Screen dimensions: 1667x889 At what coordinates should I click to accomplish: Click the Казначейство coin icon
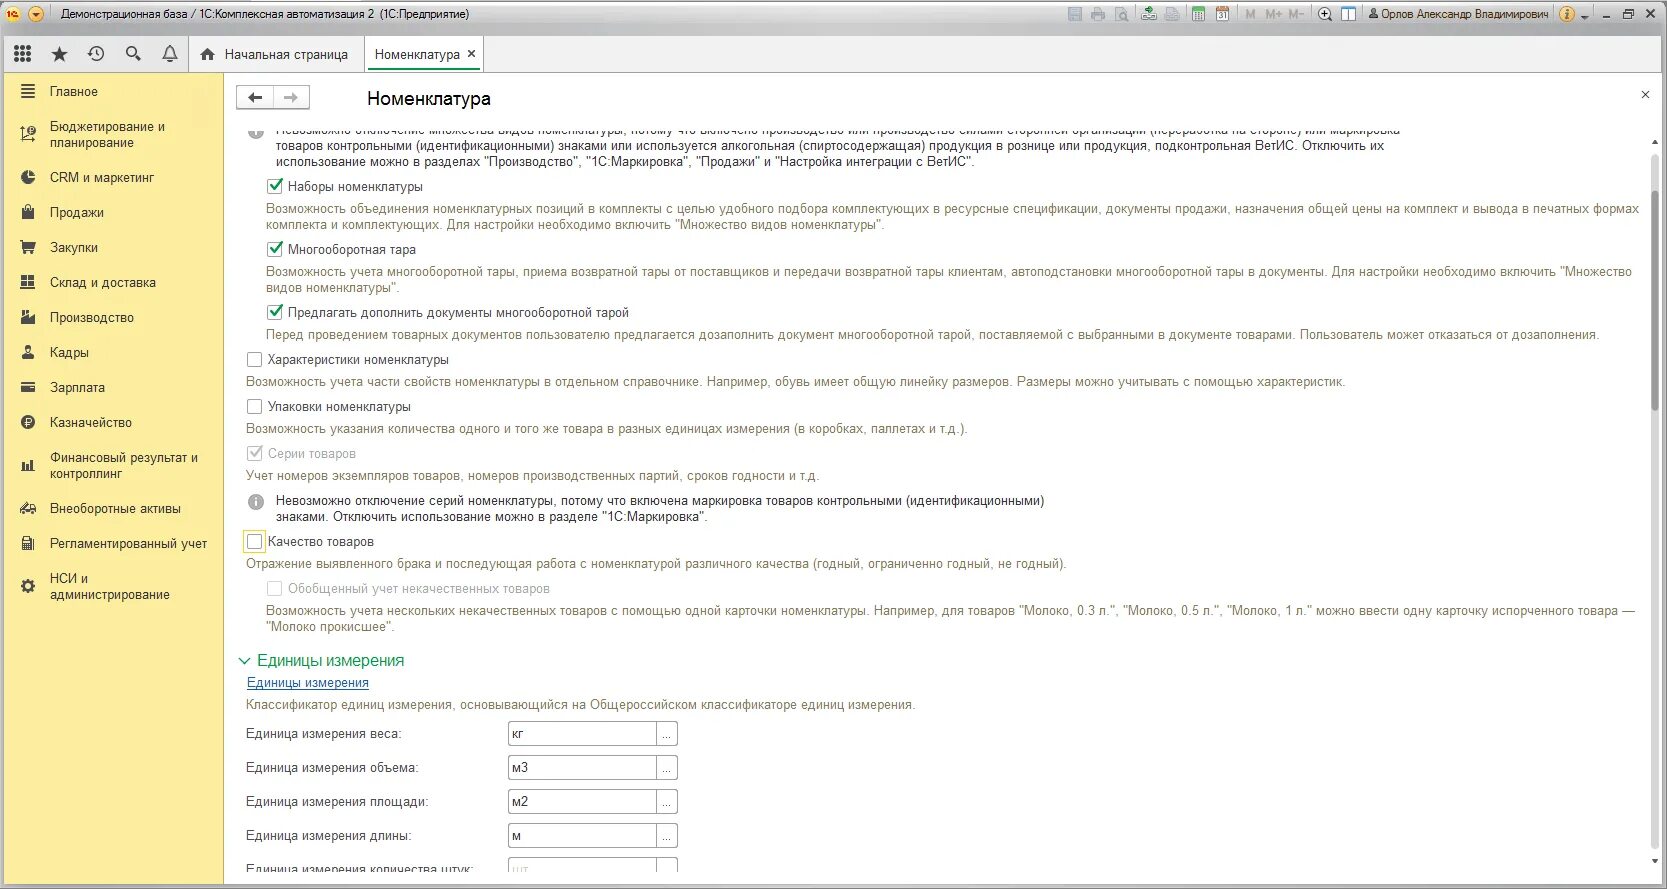click(x=28, y=422)
